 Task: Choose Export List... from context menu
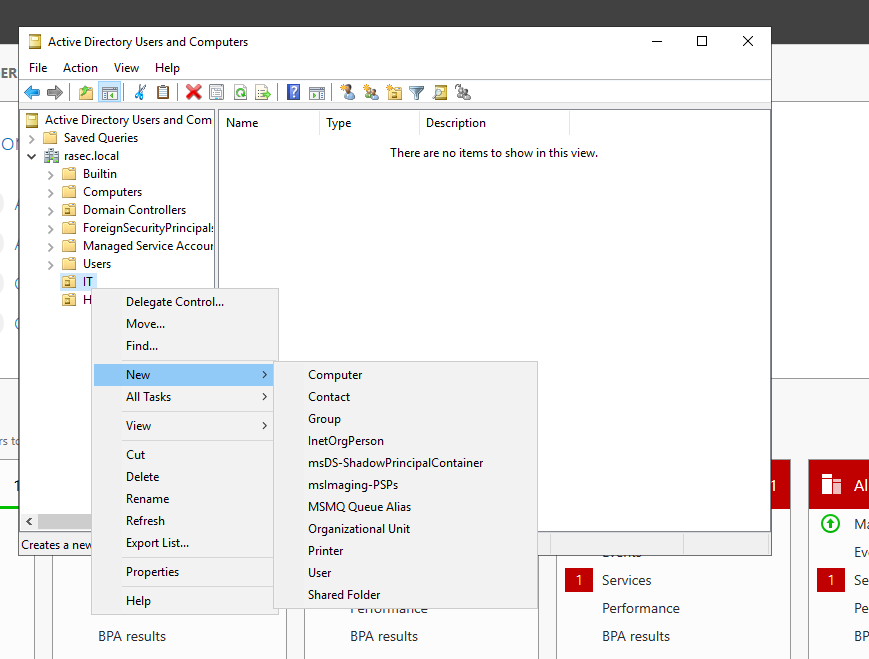[184, 543]
